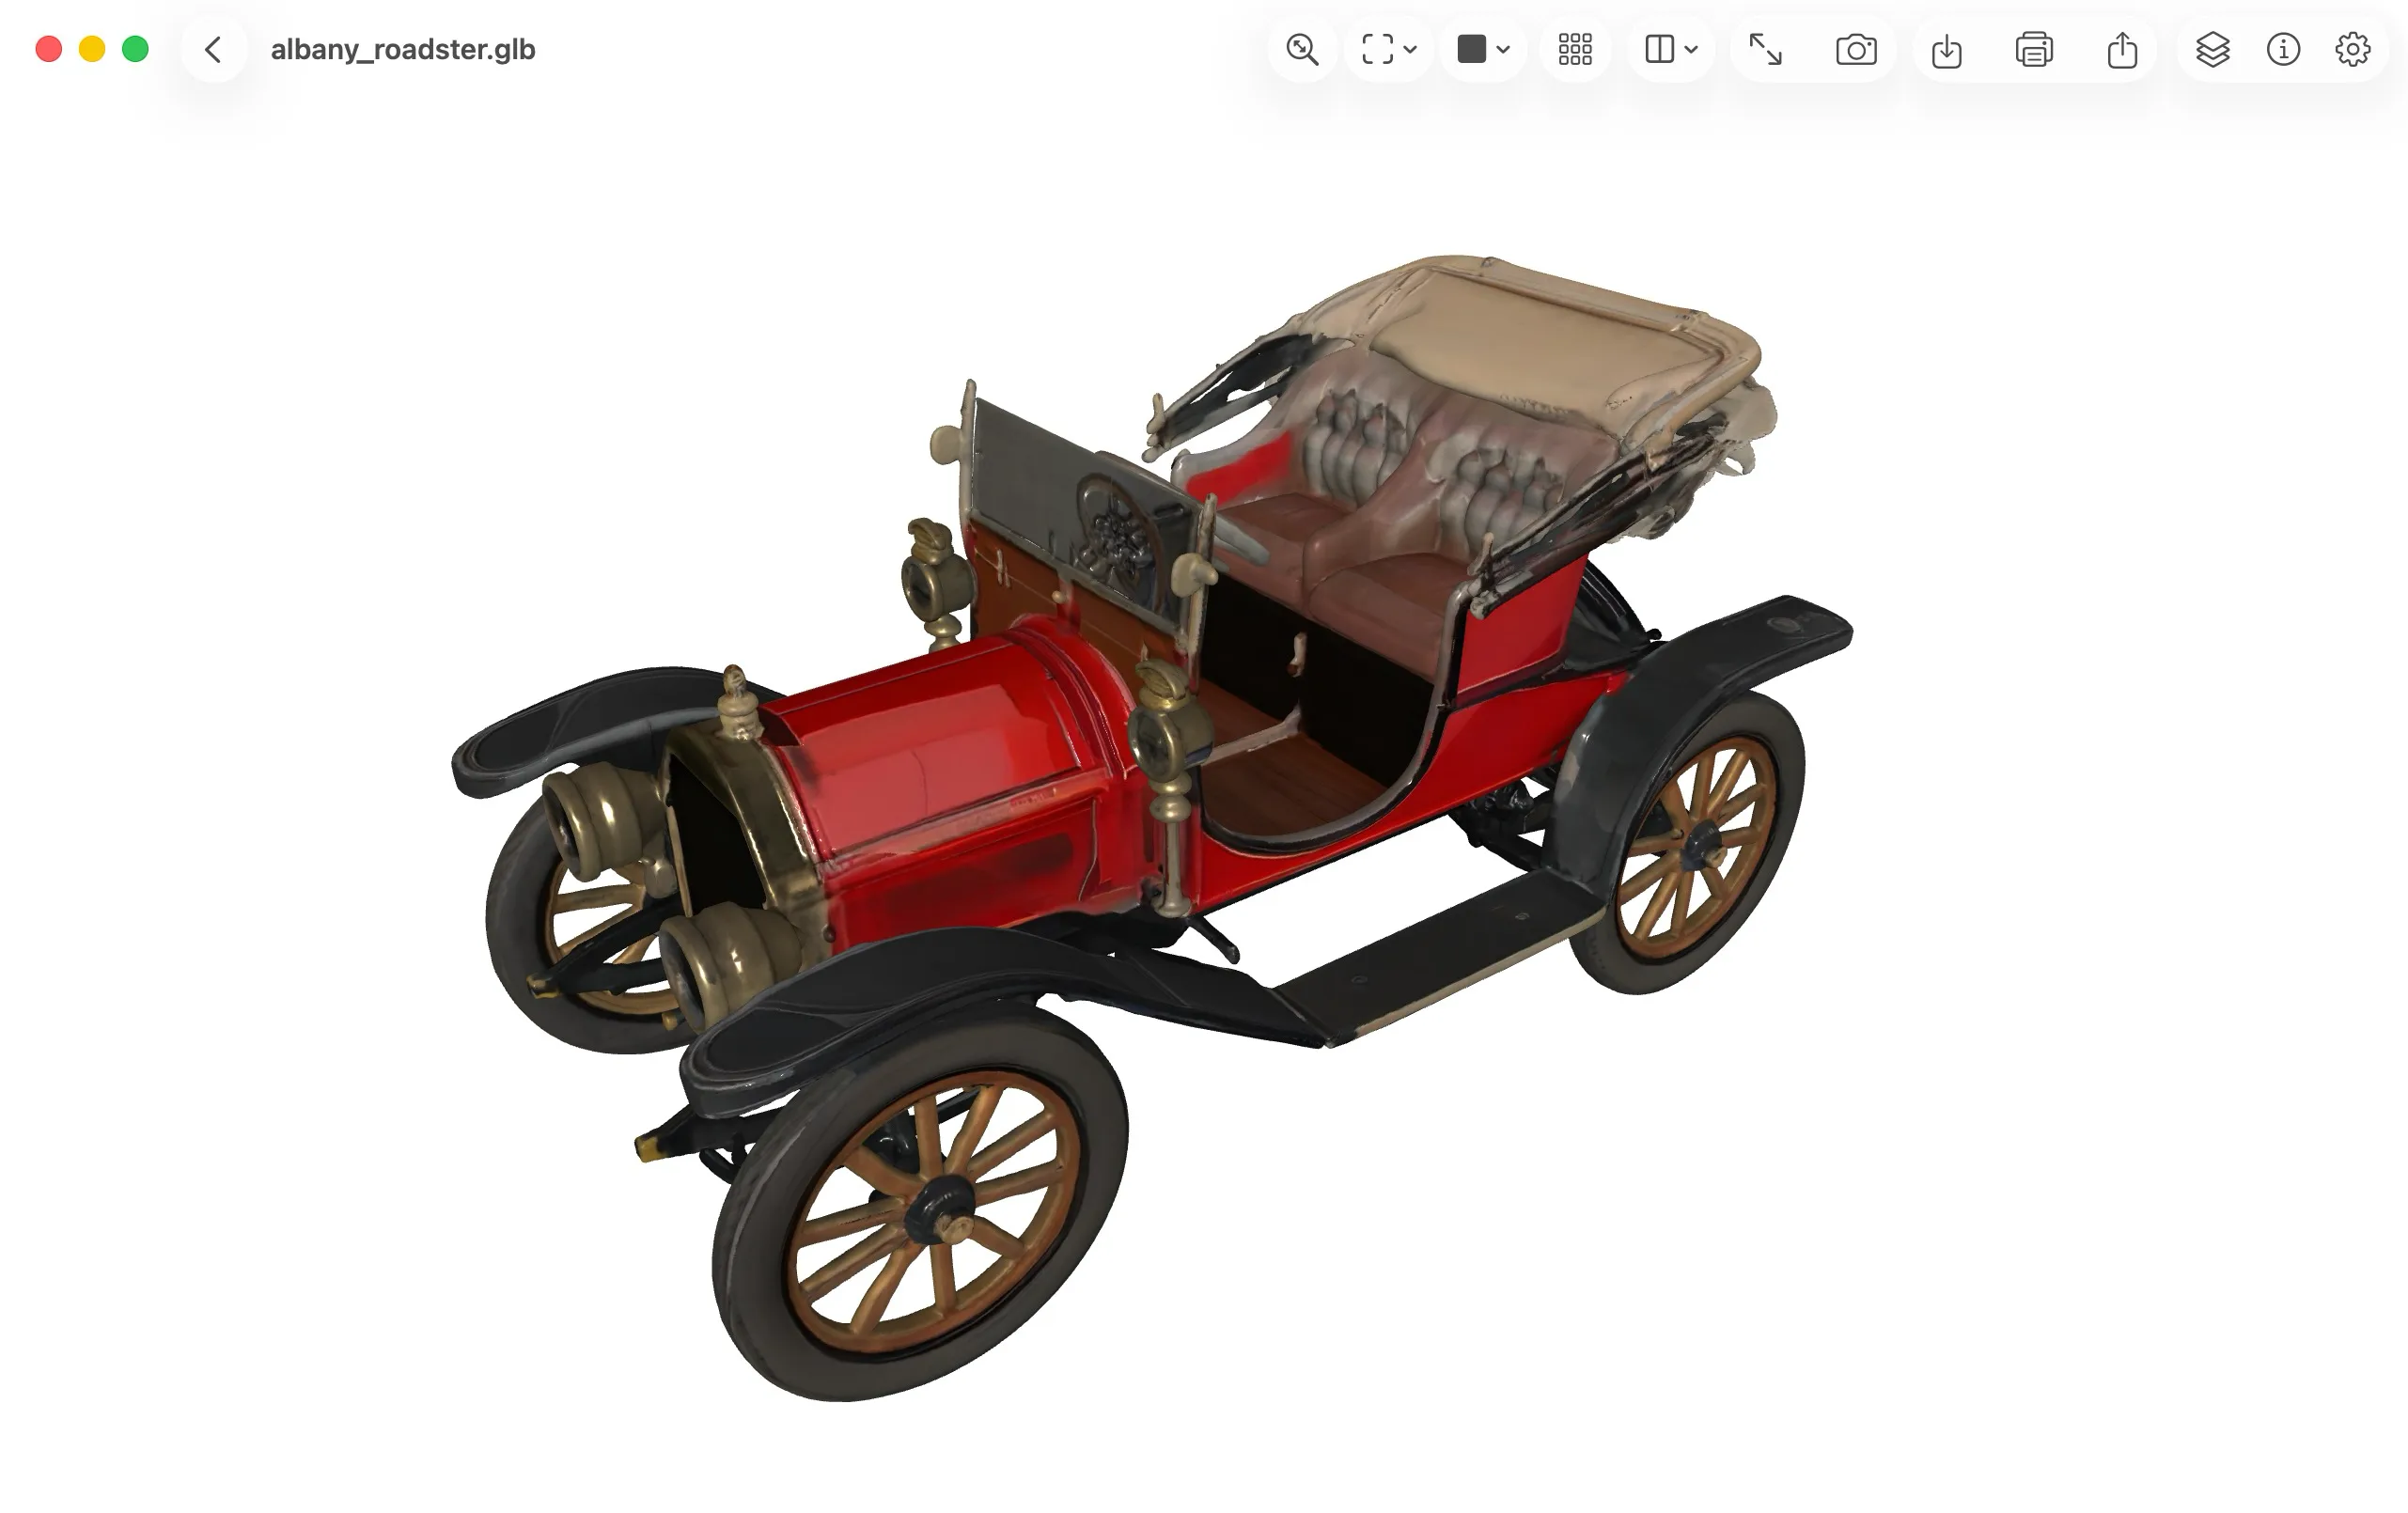2408x1513 pixels.
Task: Click the zoom magnifier icon
Action: [1302, 49]
